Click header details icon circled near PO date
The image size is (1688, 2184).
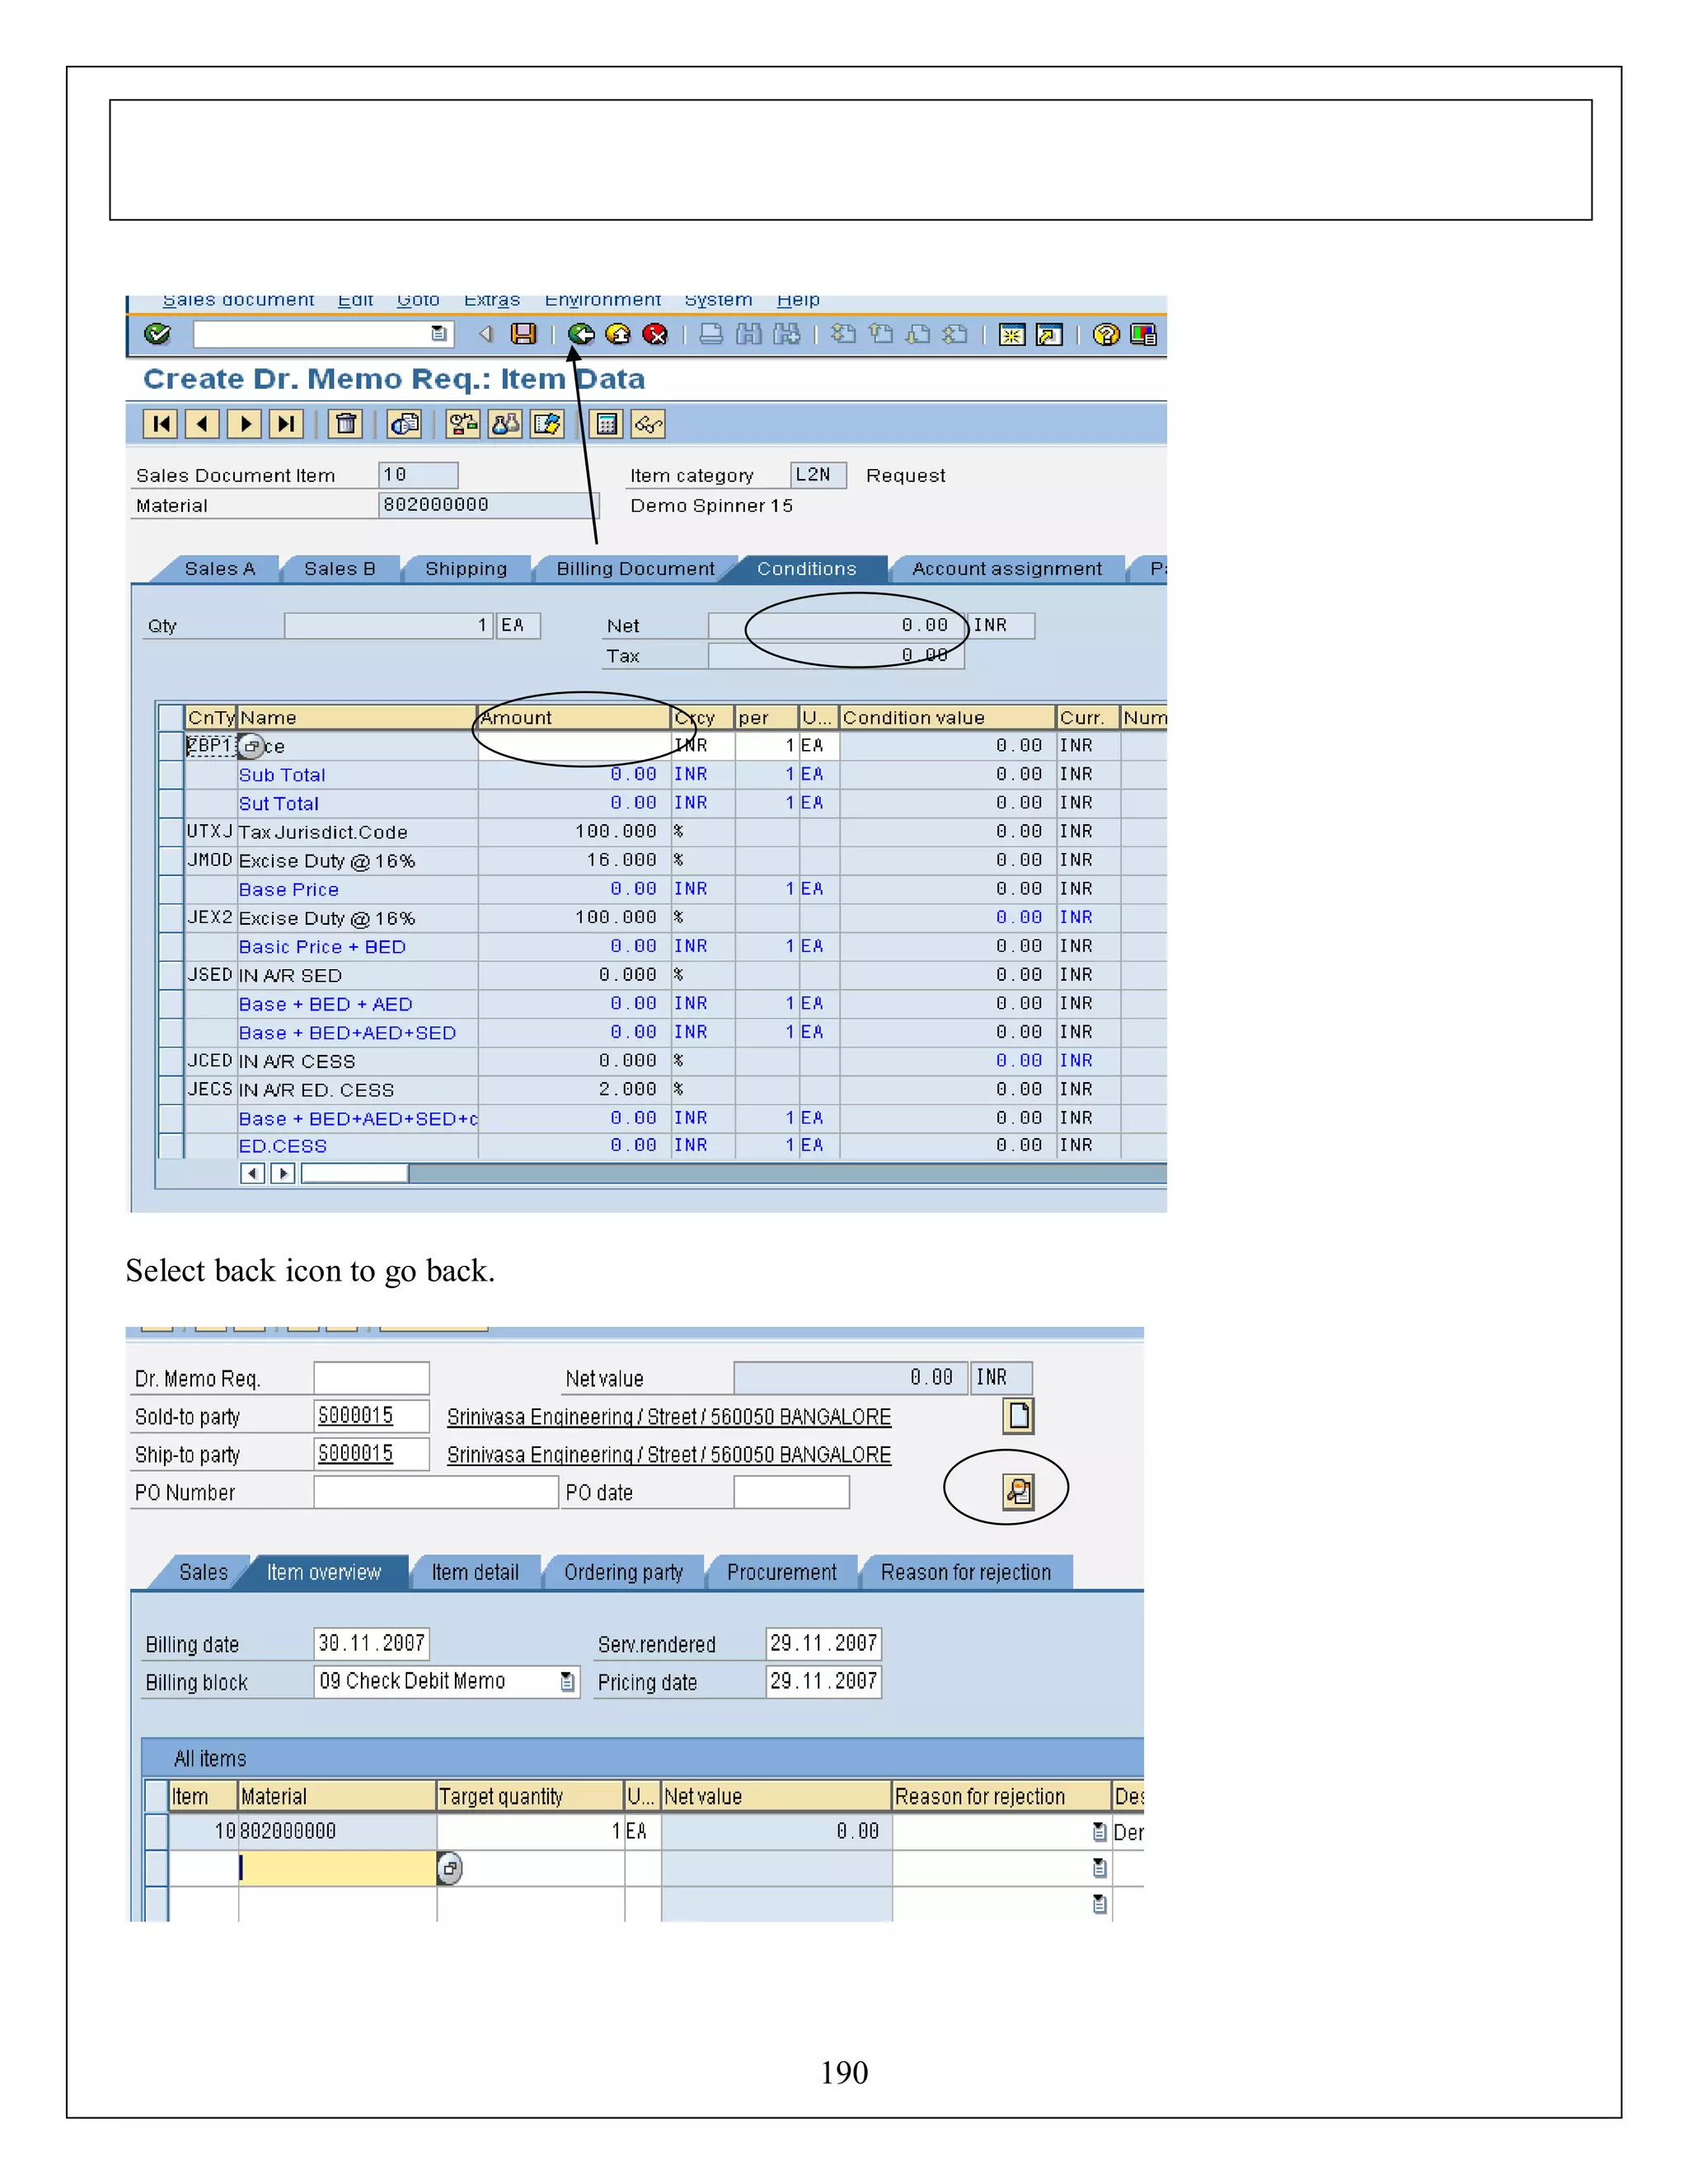(1018, 1492)
